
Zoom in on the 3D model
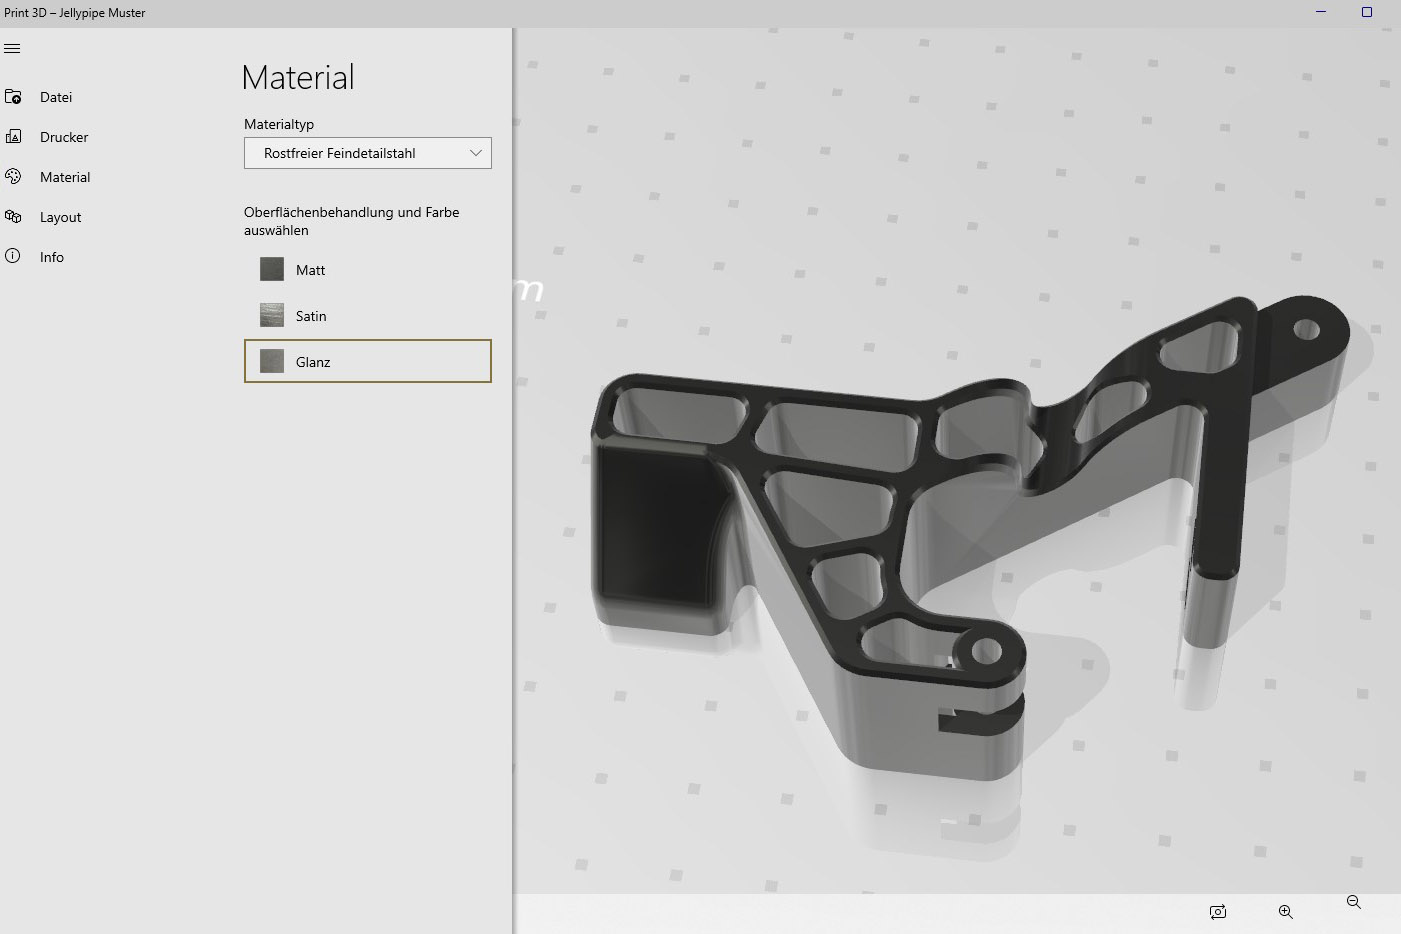[1285, 912]
